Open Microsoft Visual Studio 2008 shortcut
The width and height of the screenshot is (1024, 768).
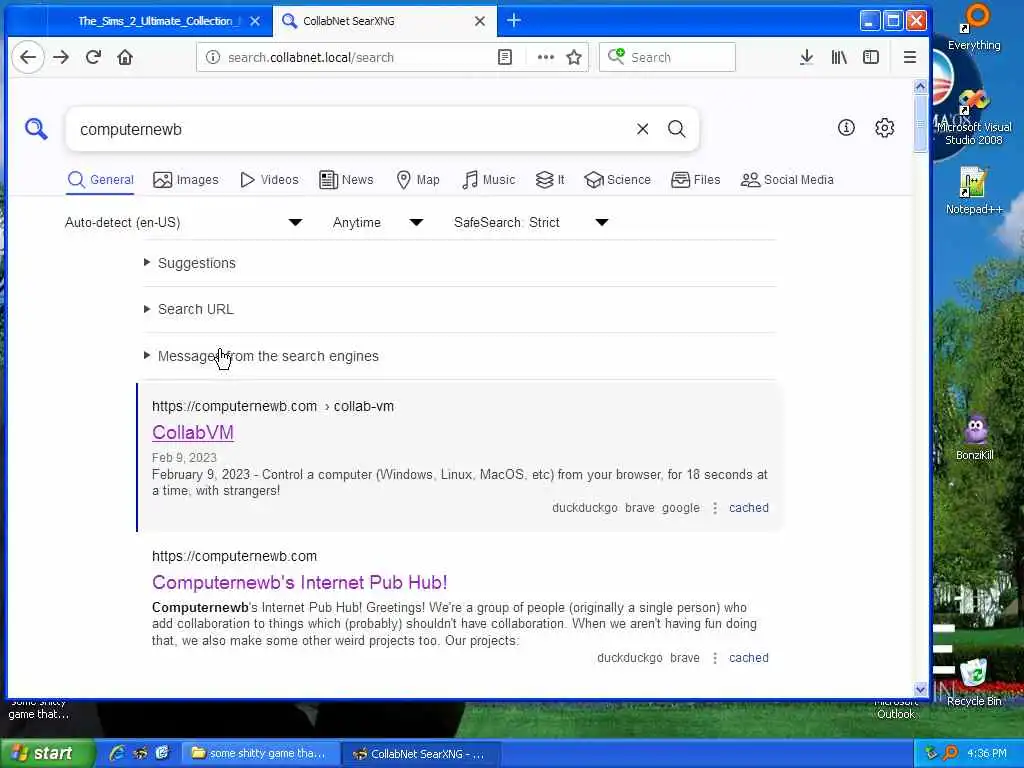click(973, 118)
